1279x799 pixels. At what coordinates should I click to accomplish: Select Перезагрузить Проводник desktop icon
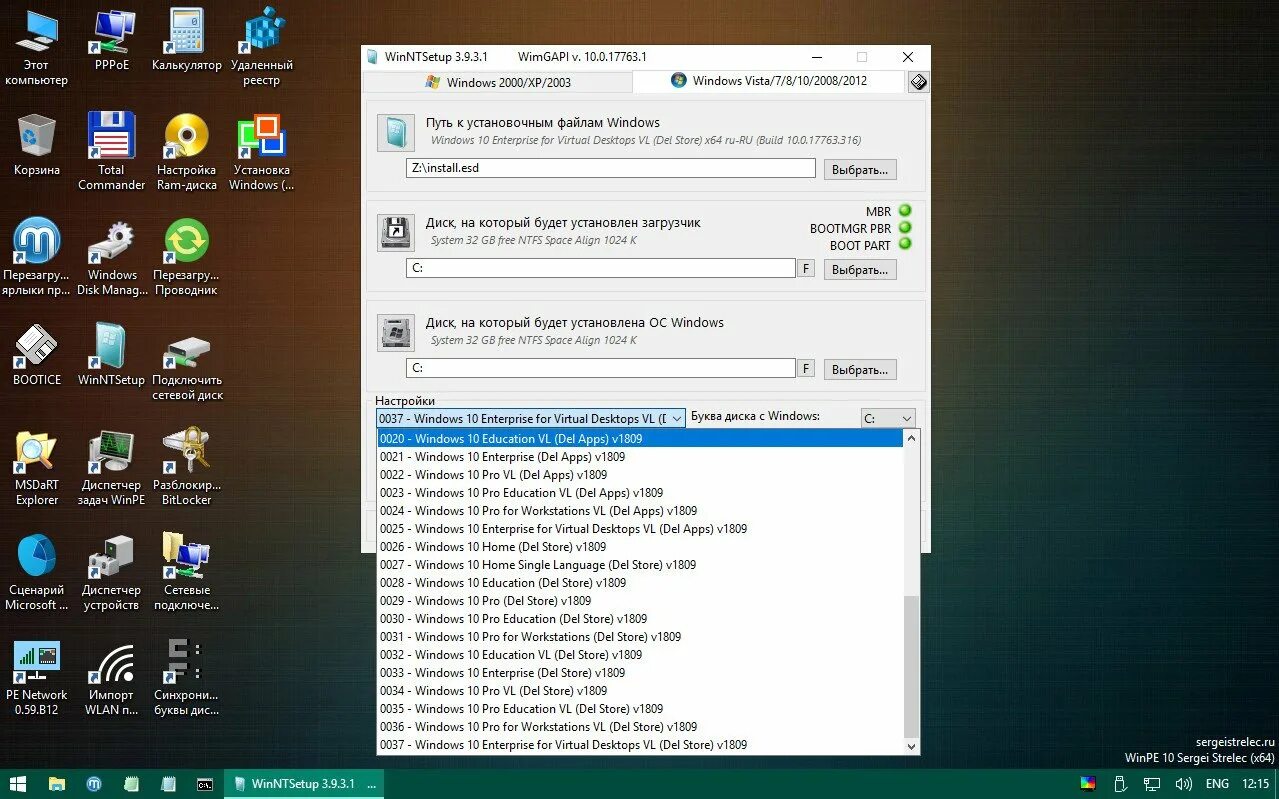tap(187, 257)
